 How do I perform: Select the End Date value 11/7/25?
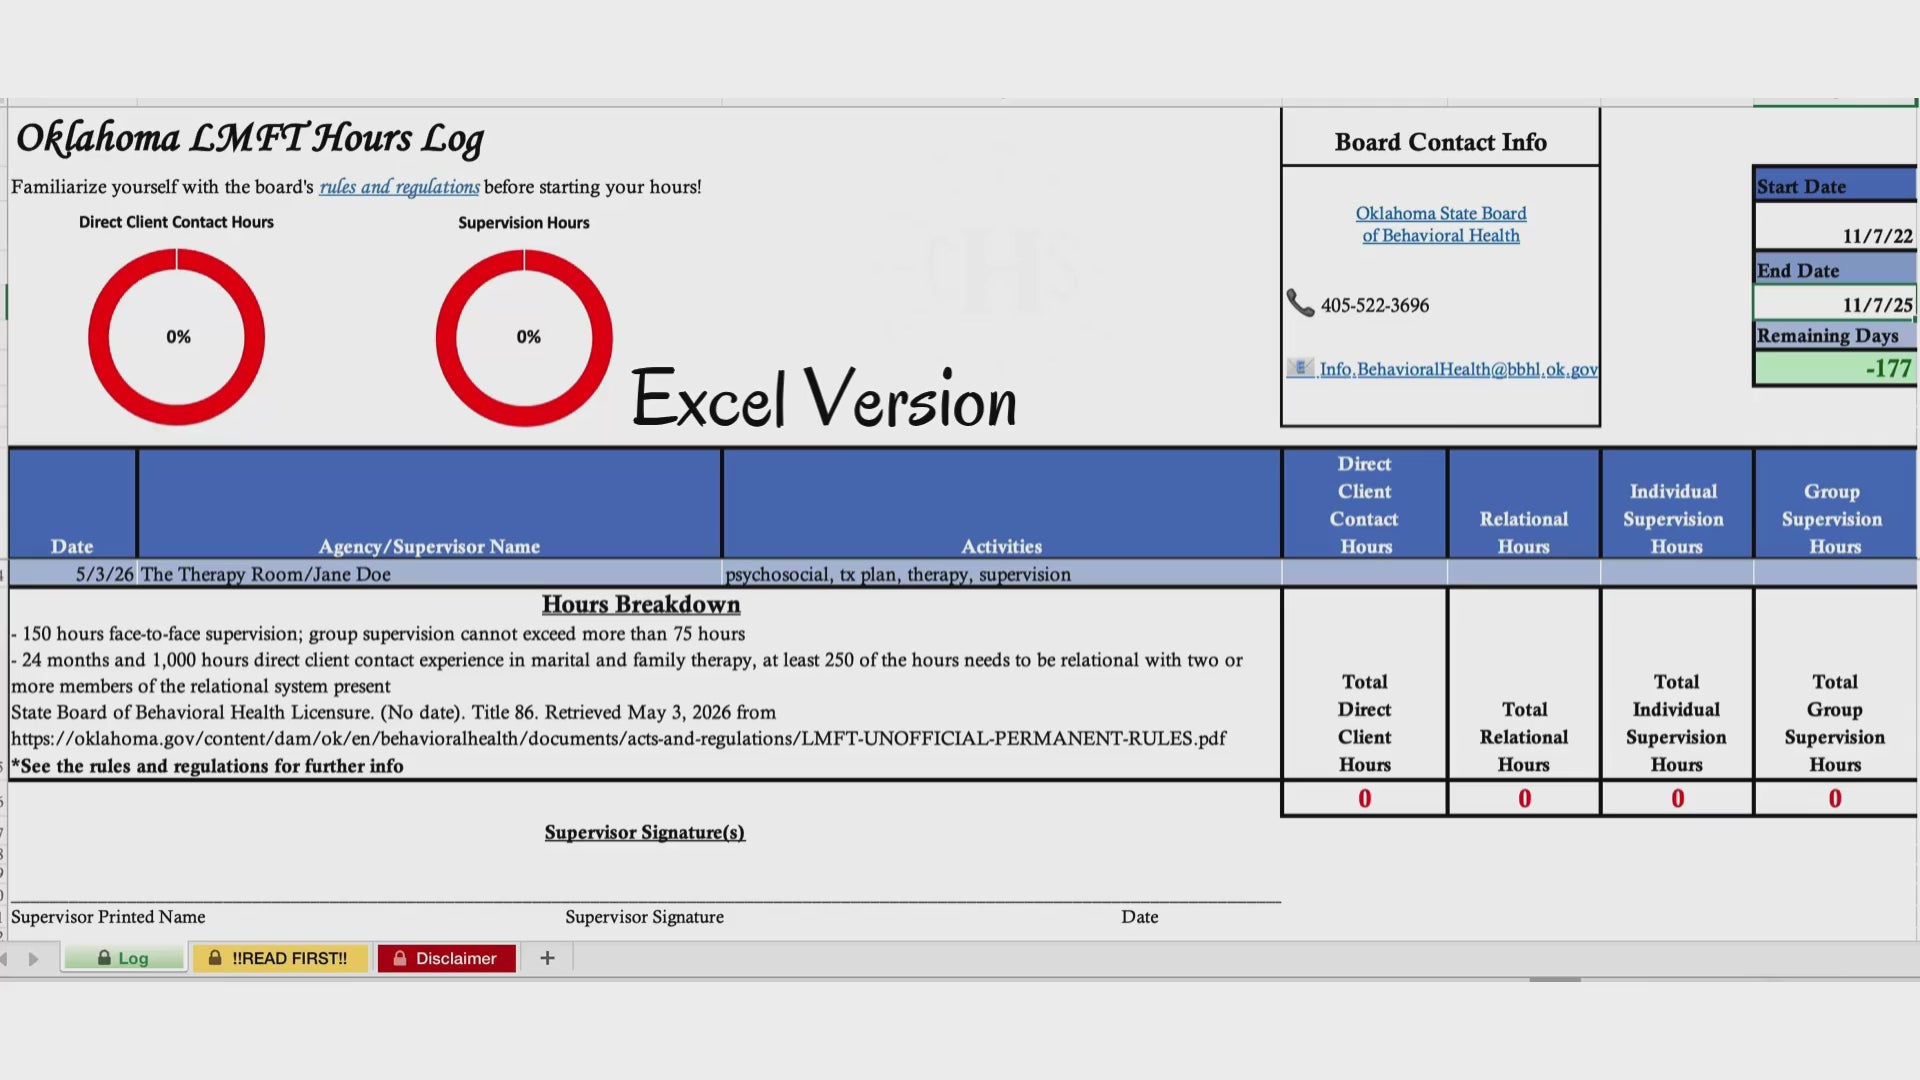(x=1835, y=304)
